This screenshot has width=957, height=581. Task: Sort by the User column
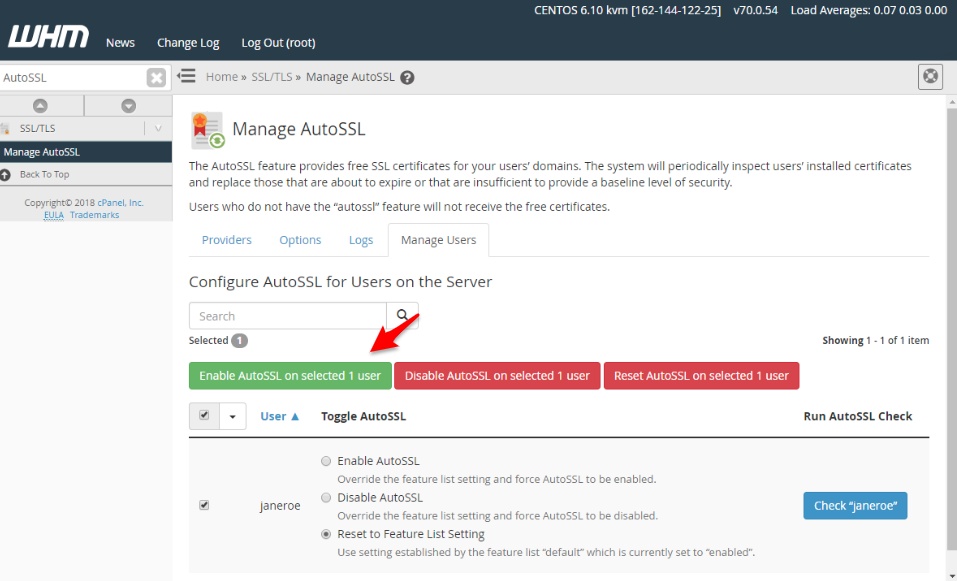280,416
